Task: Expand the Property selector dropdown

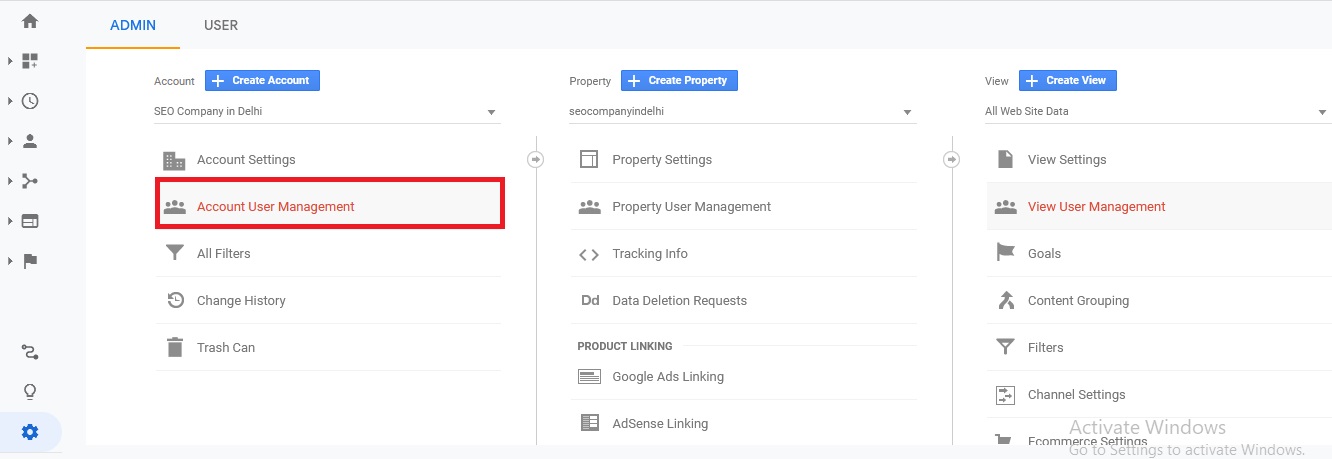Action: [741, 112]
